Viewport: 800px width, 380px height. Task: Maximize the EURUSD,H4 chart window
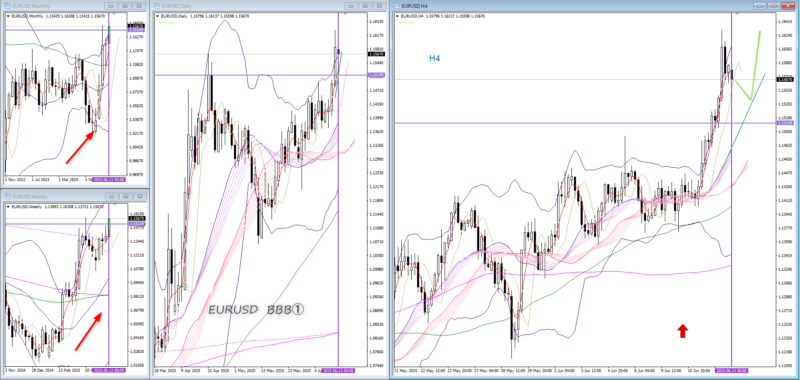[775, 6]
